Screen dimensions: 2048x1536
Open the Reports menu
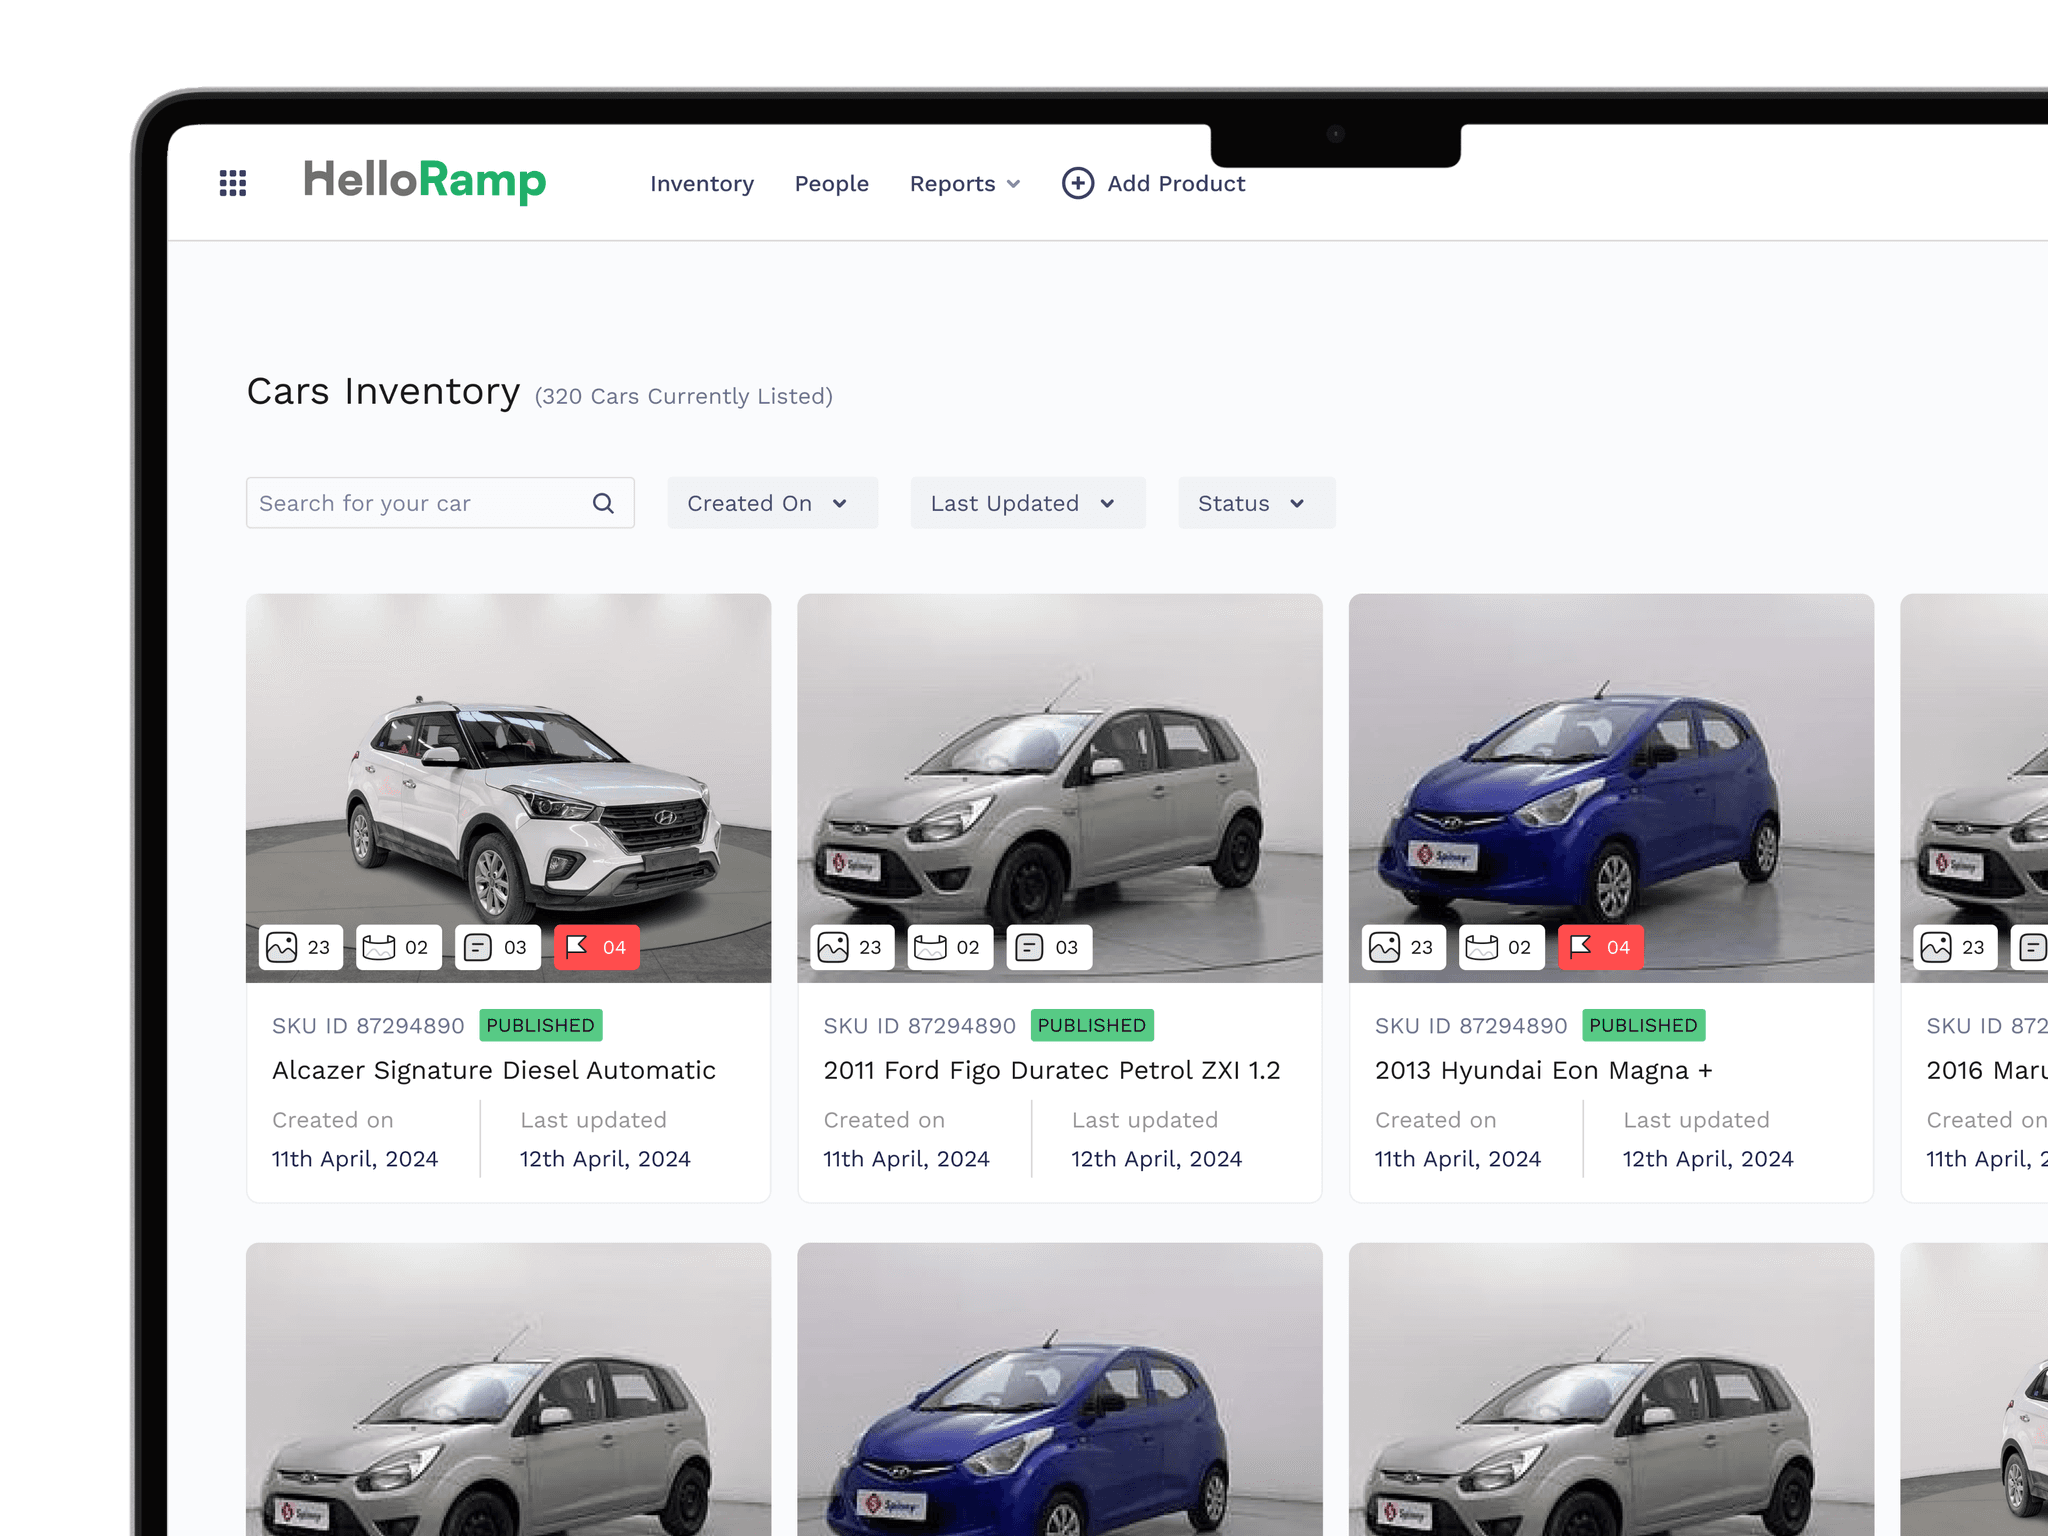point(962,183)
